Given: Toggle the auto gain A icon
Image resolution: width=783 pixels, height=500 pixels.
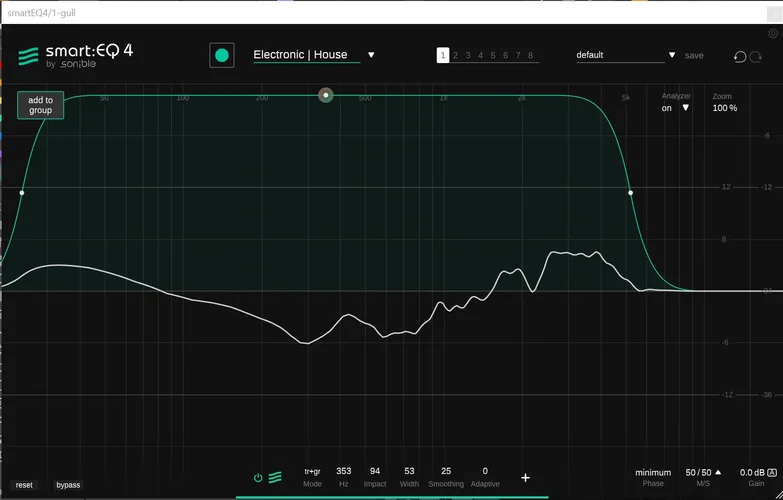Looking at the screenshot, I should click(772, 473).
